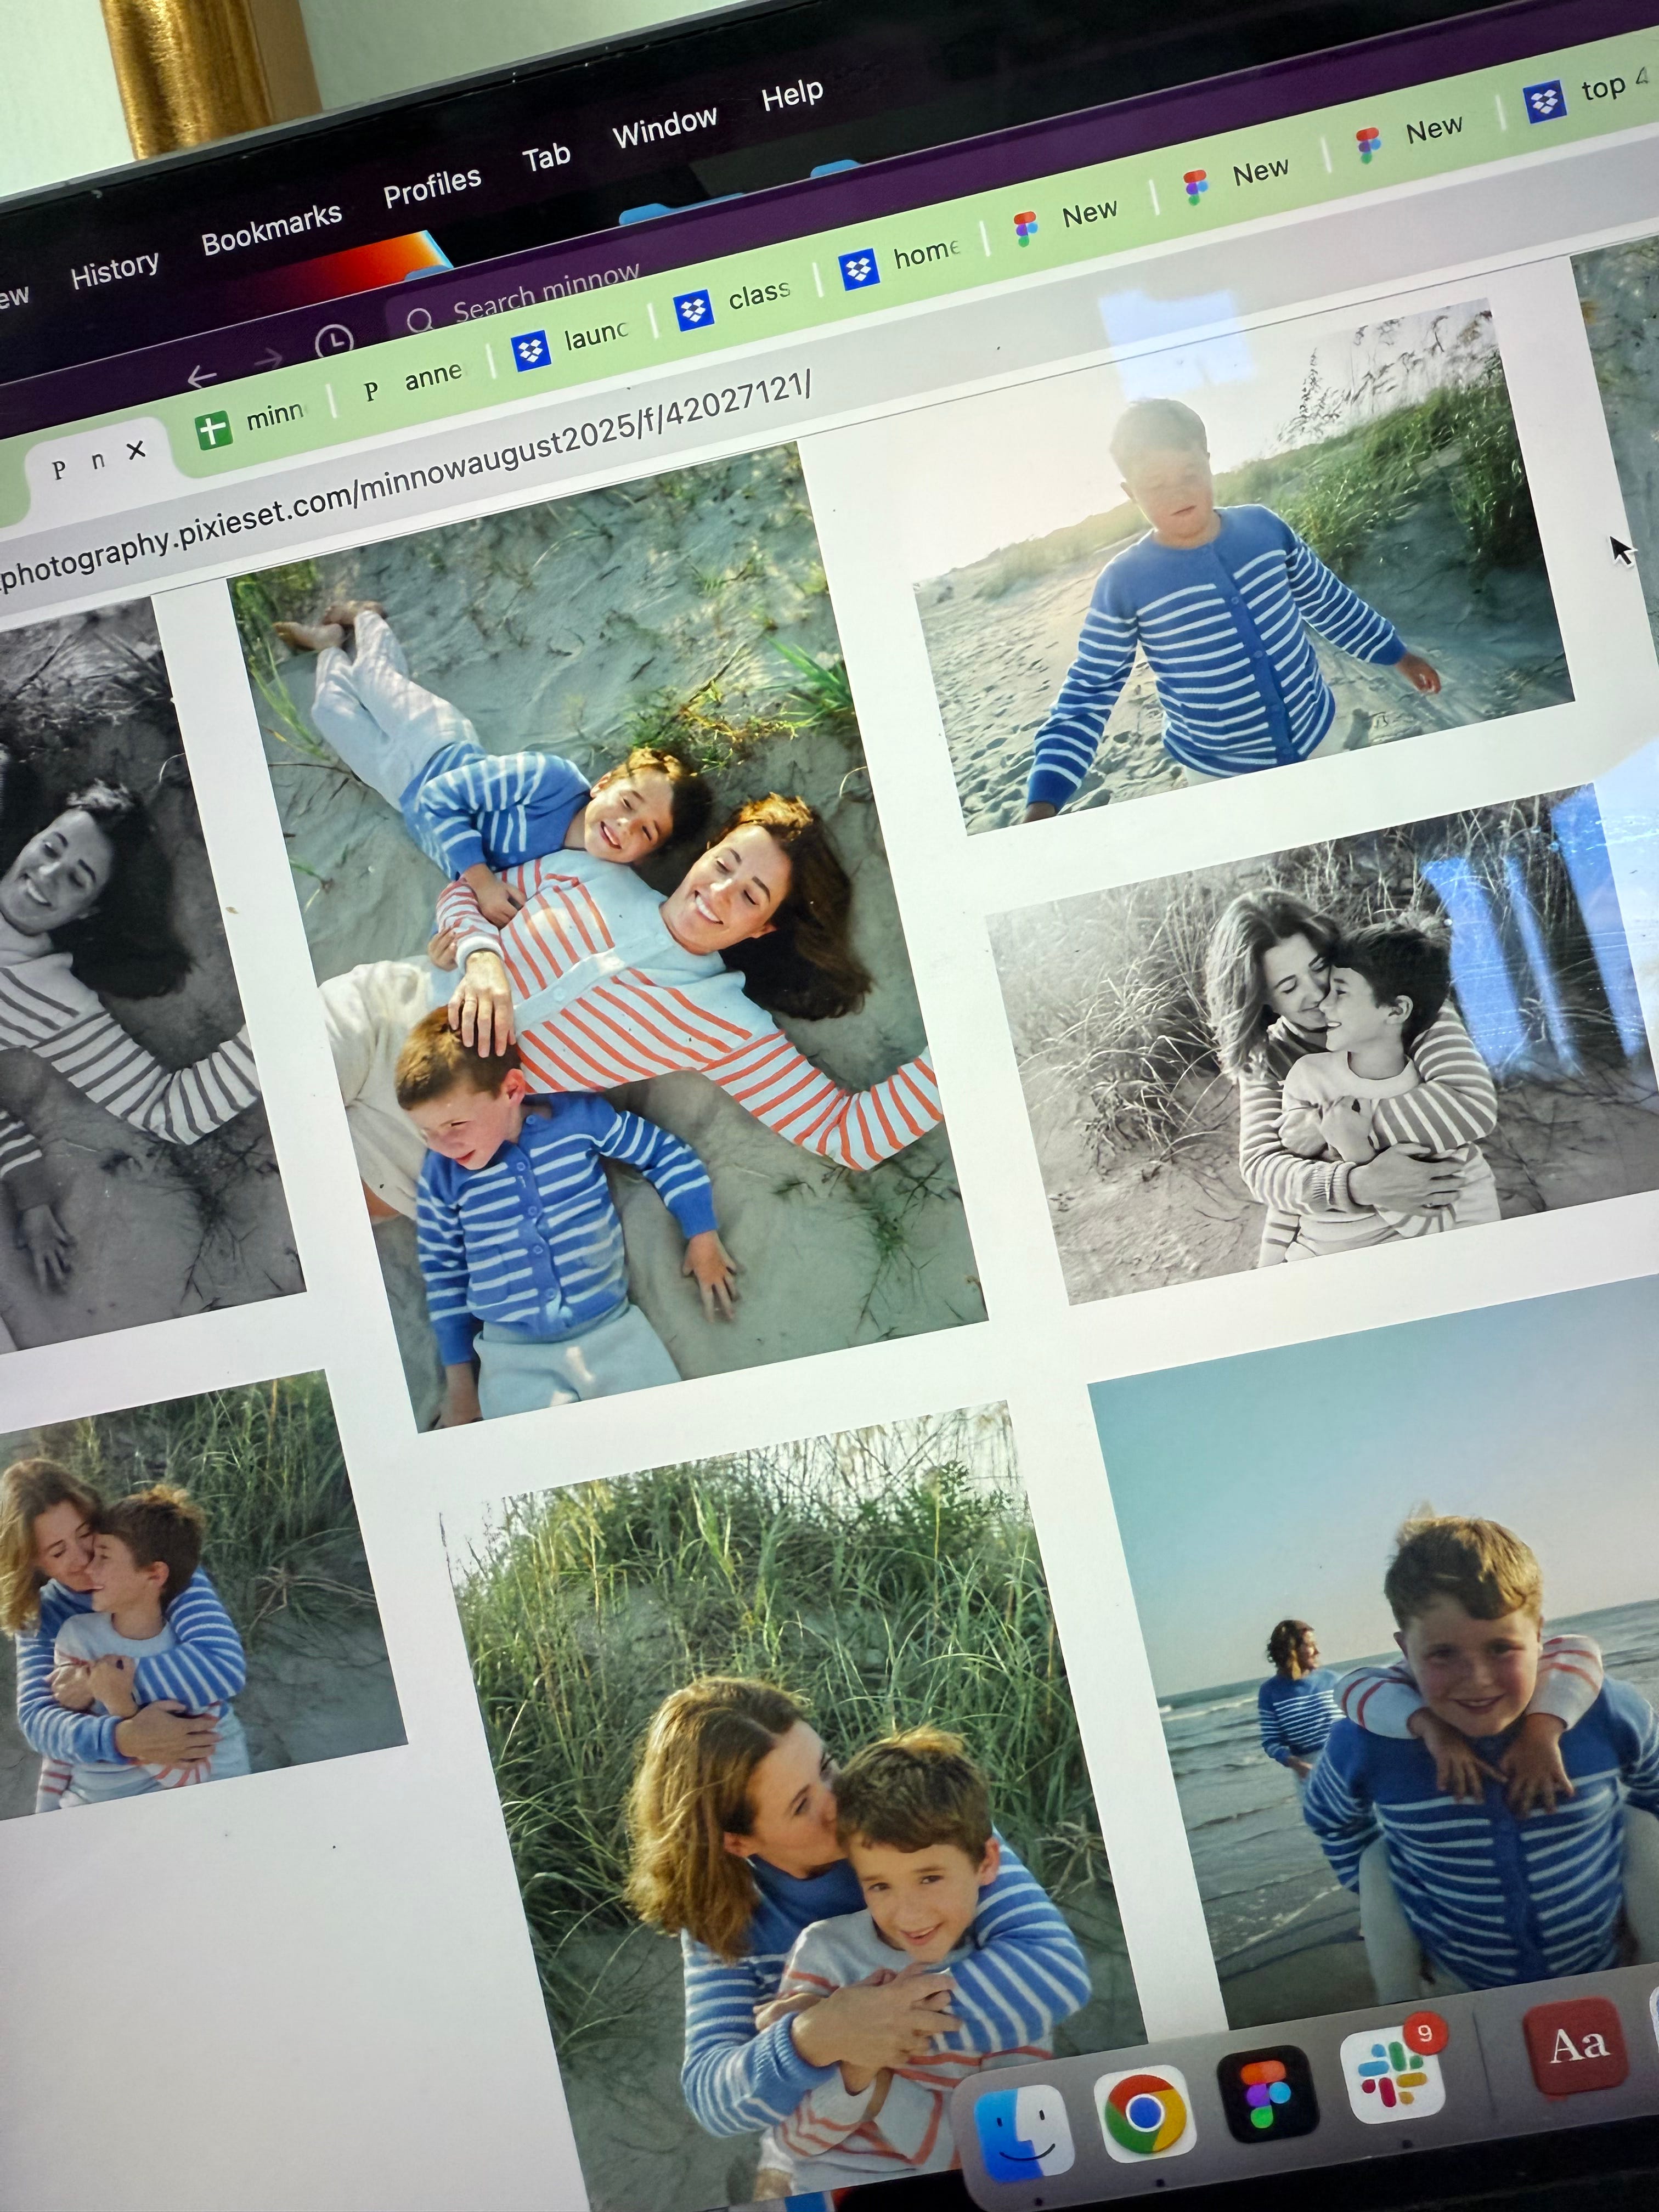Click the Search minnow field

[x=544, y=295]
